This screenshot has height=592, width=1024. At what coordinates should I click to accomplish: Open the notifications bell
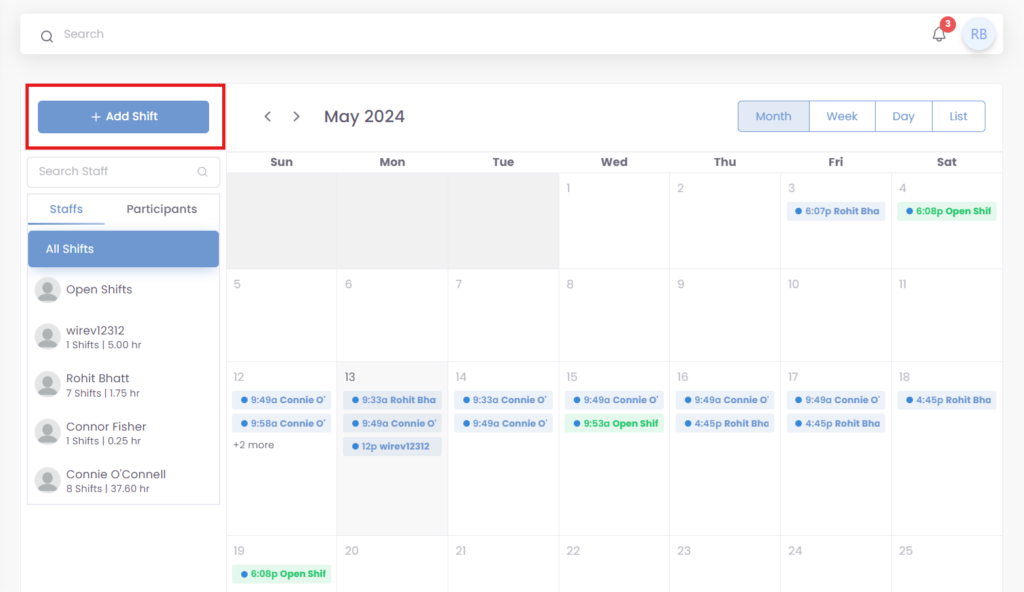tap(938, 33)
